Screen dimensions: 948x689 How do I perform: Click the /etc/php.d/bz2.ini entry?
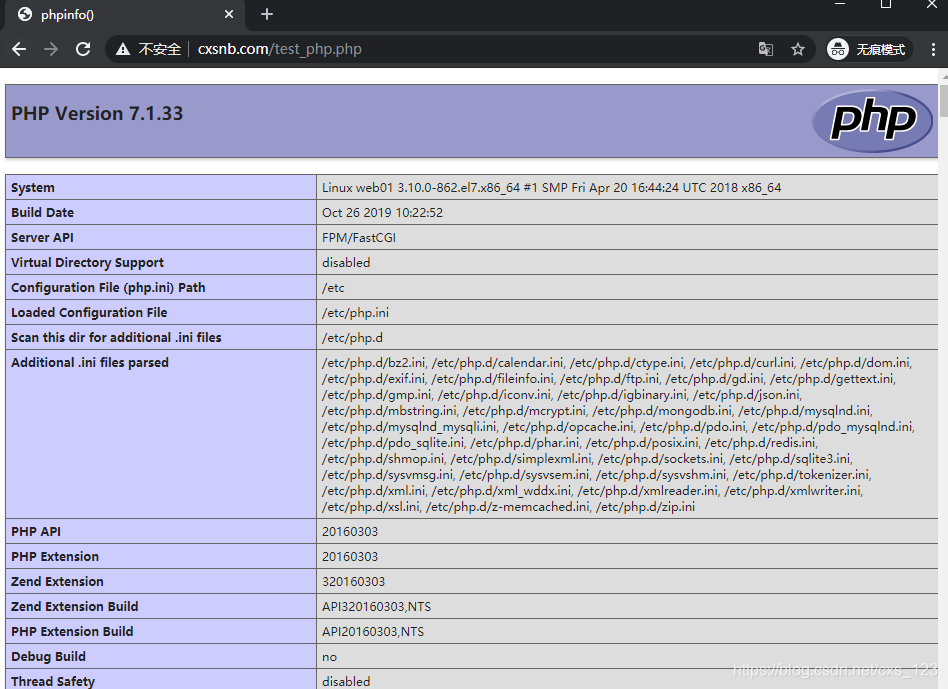coord(373,363)
